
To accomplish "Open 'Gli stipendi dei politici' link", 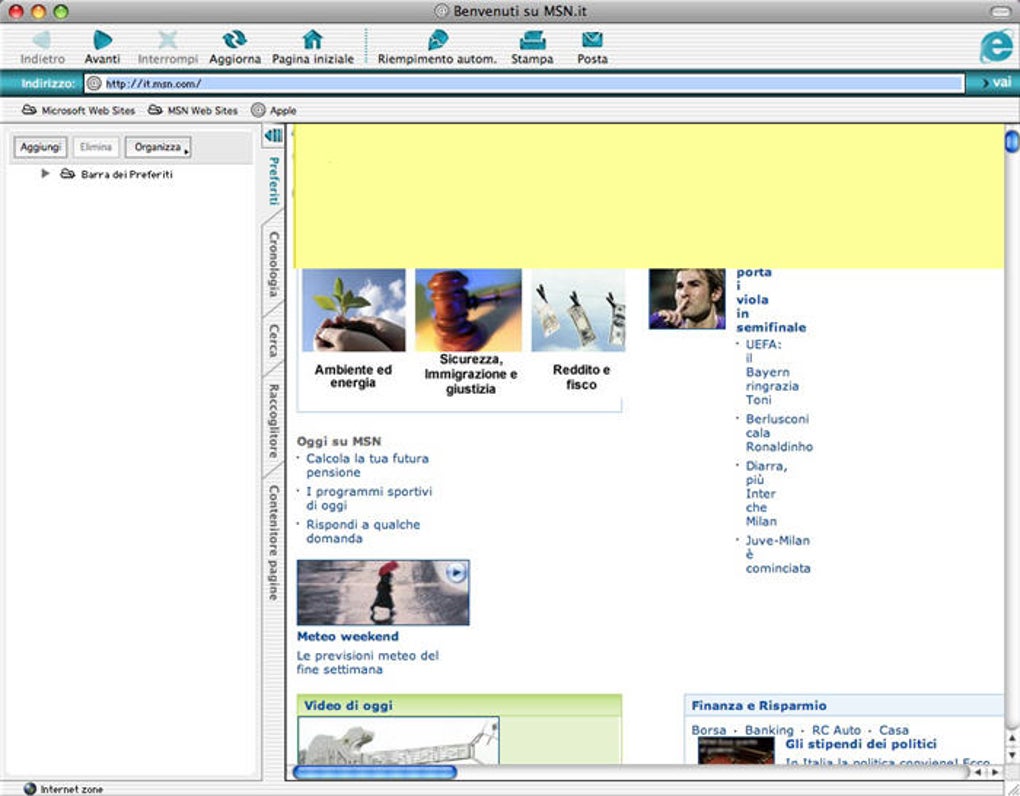I will click(x=861, y=744).
